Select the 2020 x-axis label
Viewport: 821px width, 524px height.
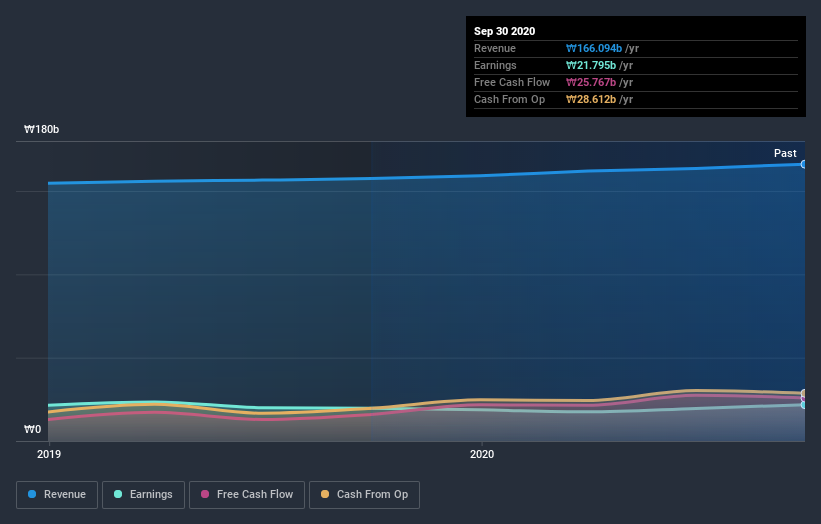[x=482, y=454]
